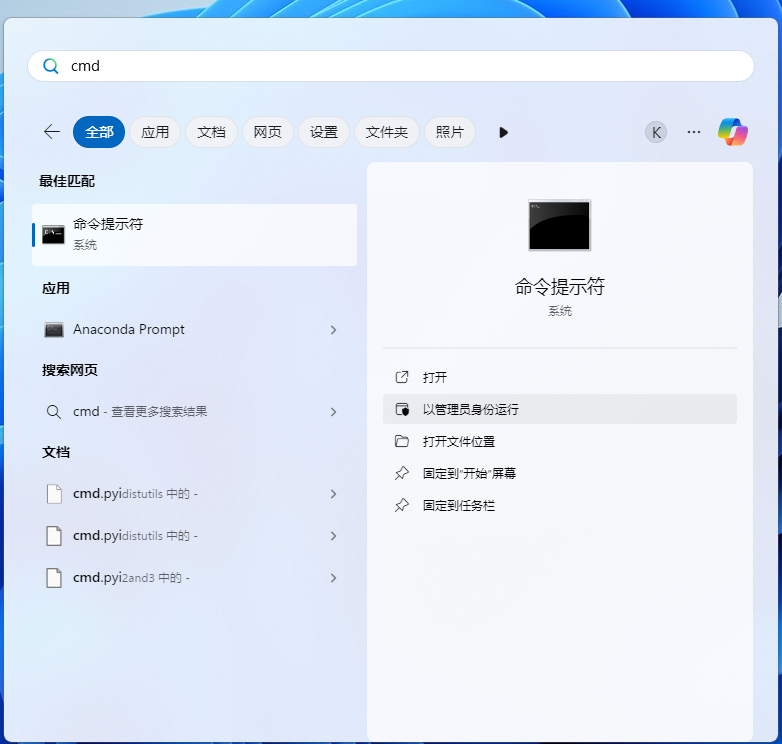Expand the cmd web search chevron
The width and height of the screenshot is (782, 744).
pos(333,412)
